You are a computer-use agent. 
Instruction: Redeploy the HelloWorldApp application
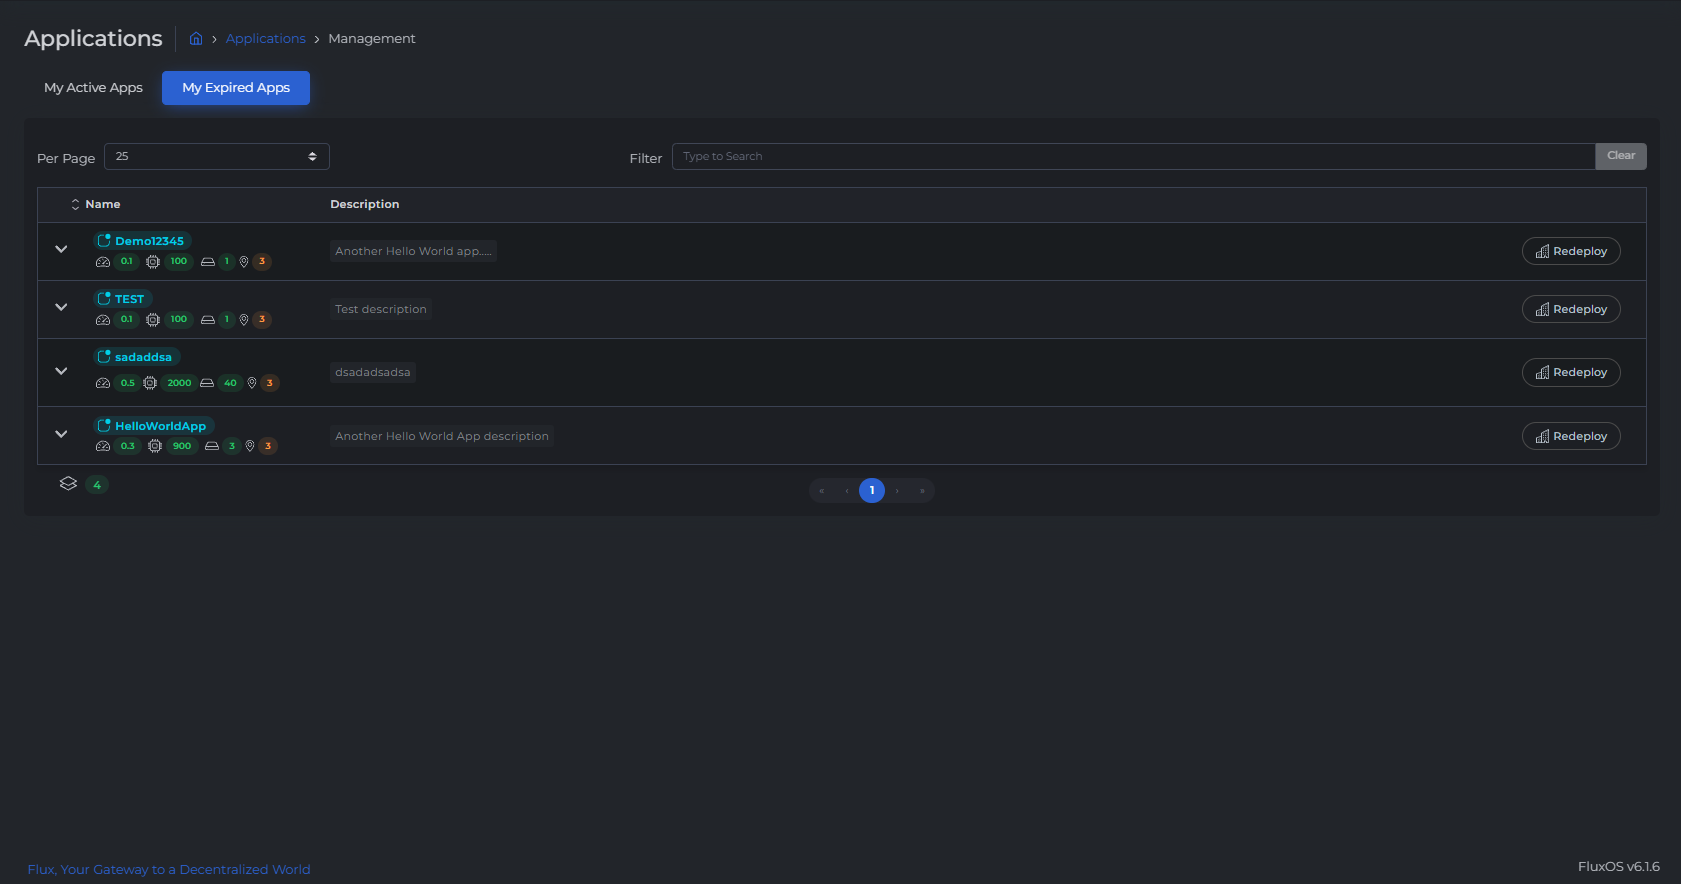point(1570,436)
